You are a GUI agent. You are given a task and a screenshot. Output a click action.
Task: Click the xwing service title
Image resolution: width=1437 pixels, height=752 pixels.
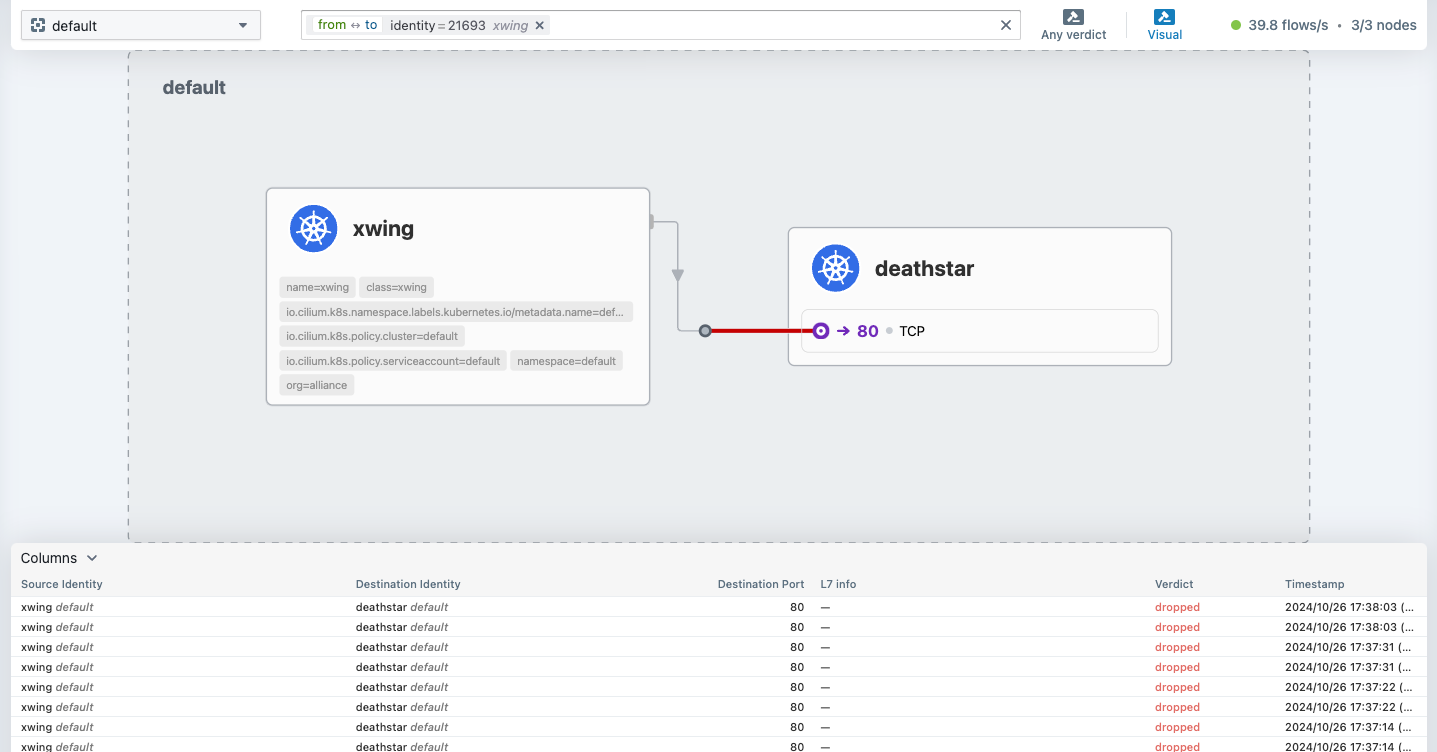(383, 229)
